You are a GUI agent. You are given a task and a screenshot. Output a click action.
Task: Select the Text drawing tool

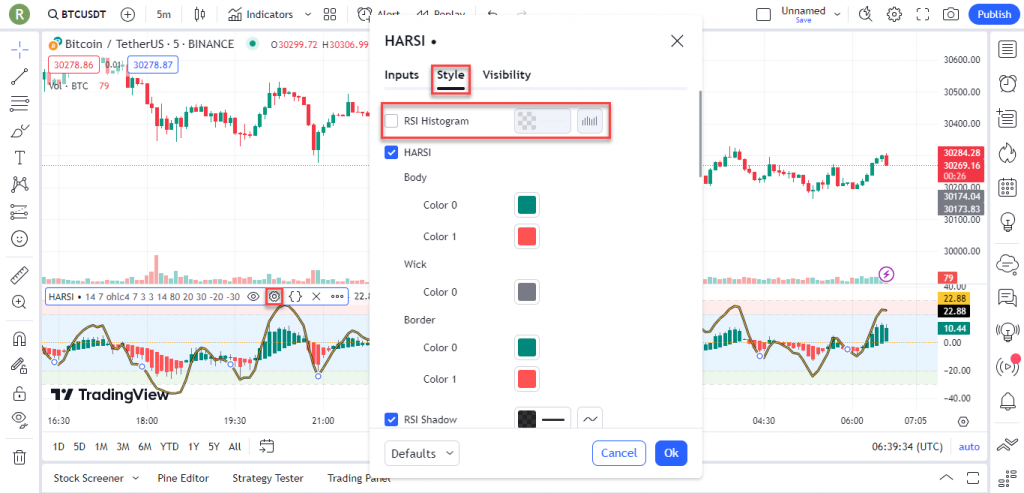click(x=19, y=158)
